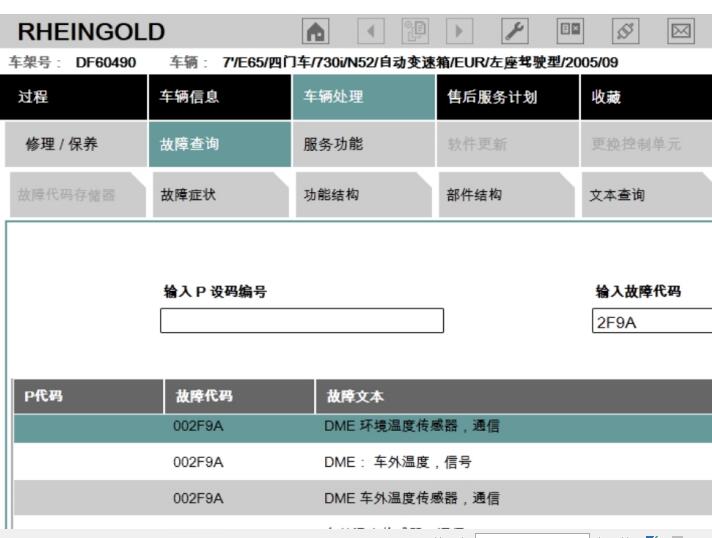
Task: Open the envelope mail icon
Action: pyautogui.click(x=681, y=31)
